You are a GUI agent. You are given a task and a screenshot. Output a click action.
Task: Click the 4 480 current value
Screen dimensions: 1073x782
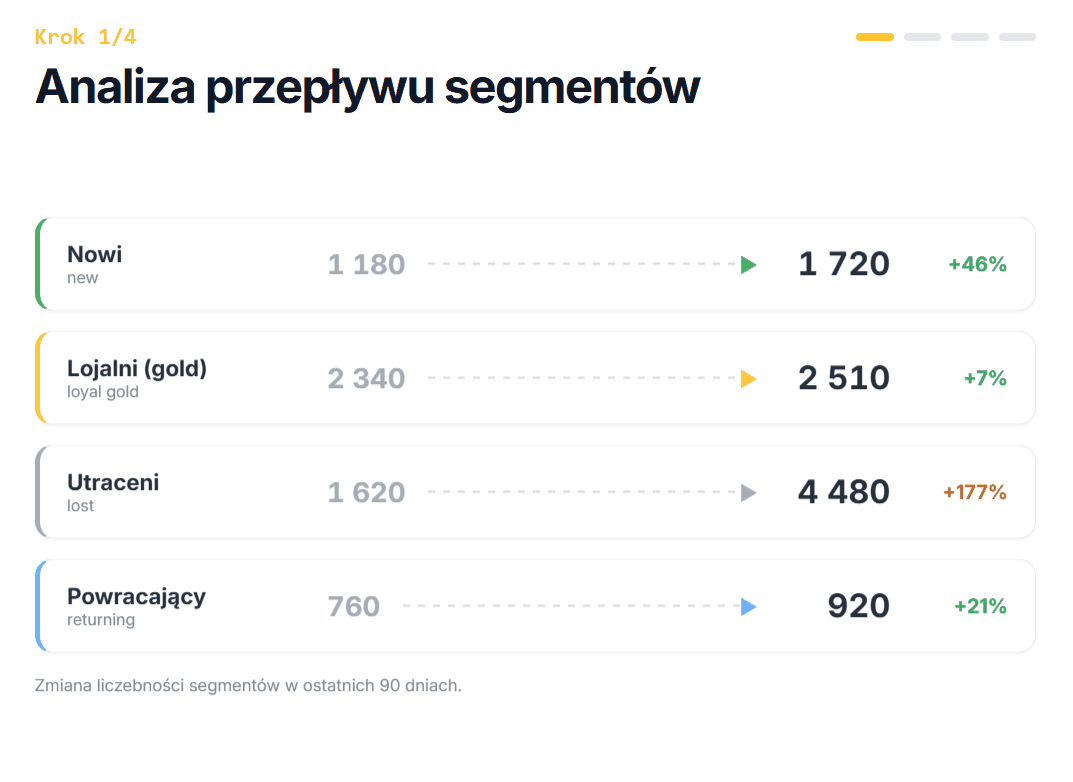[x=844, y=492]
